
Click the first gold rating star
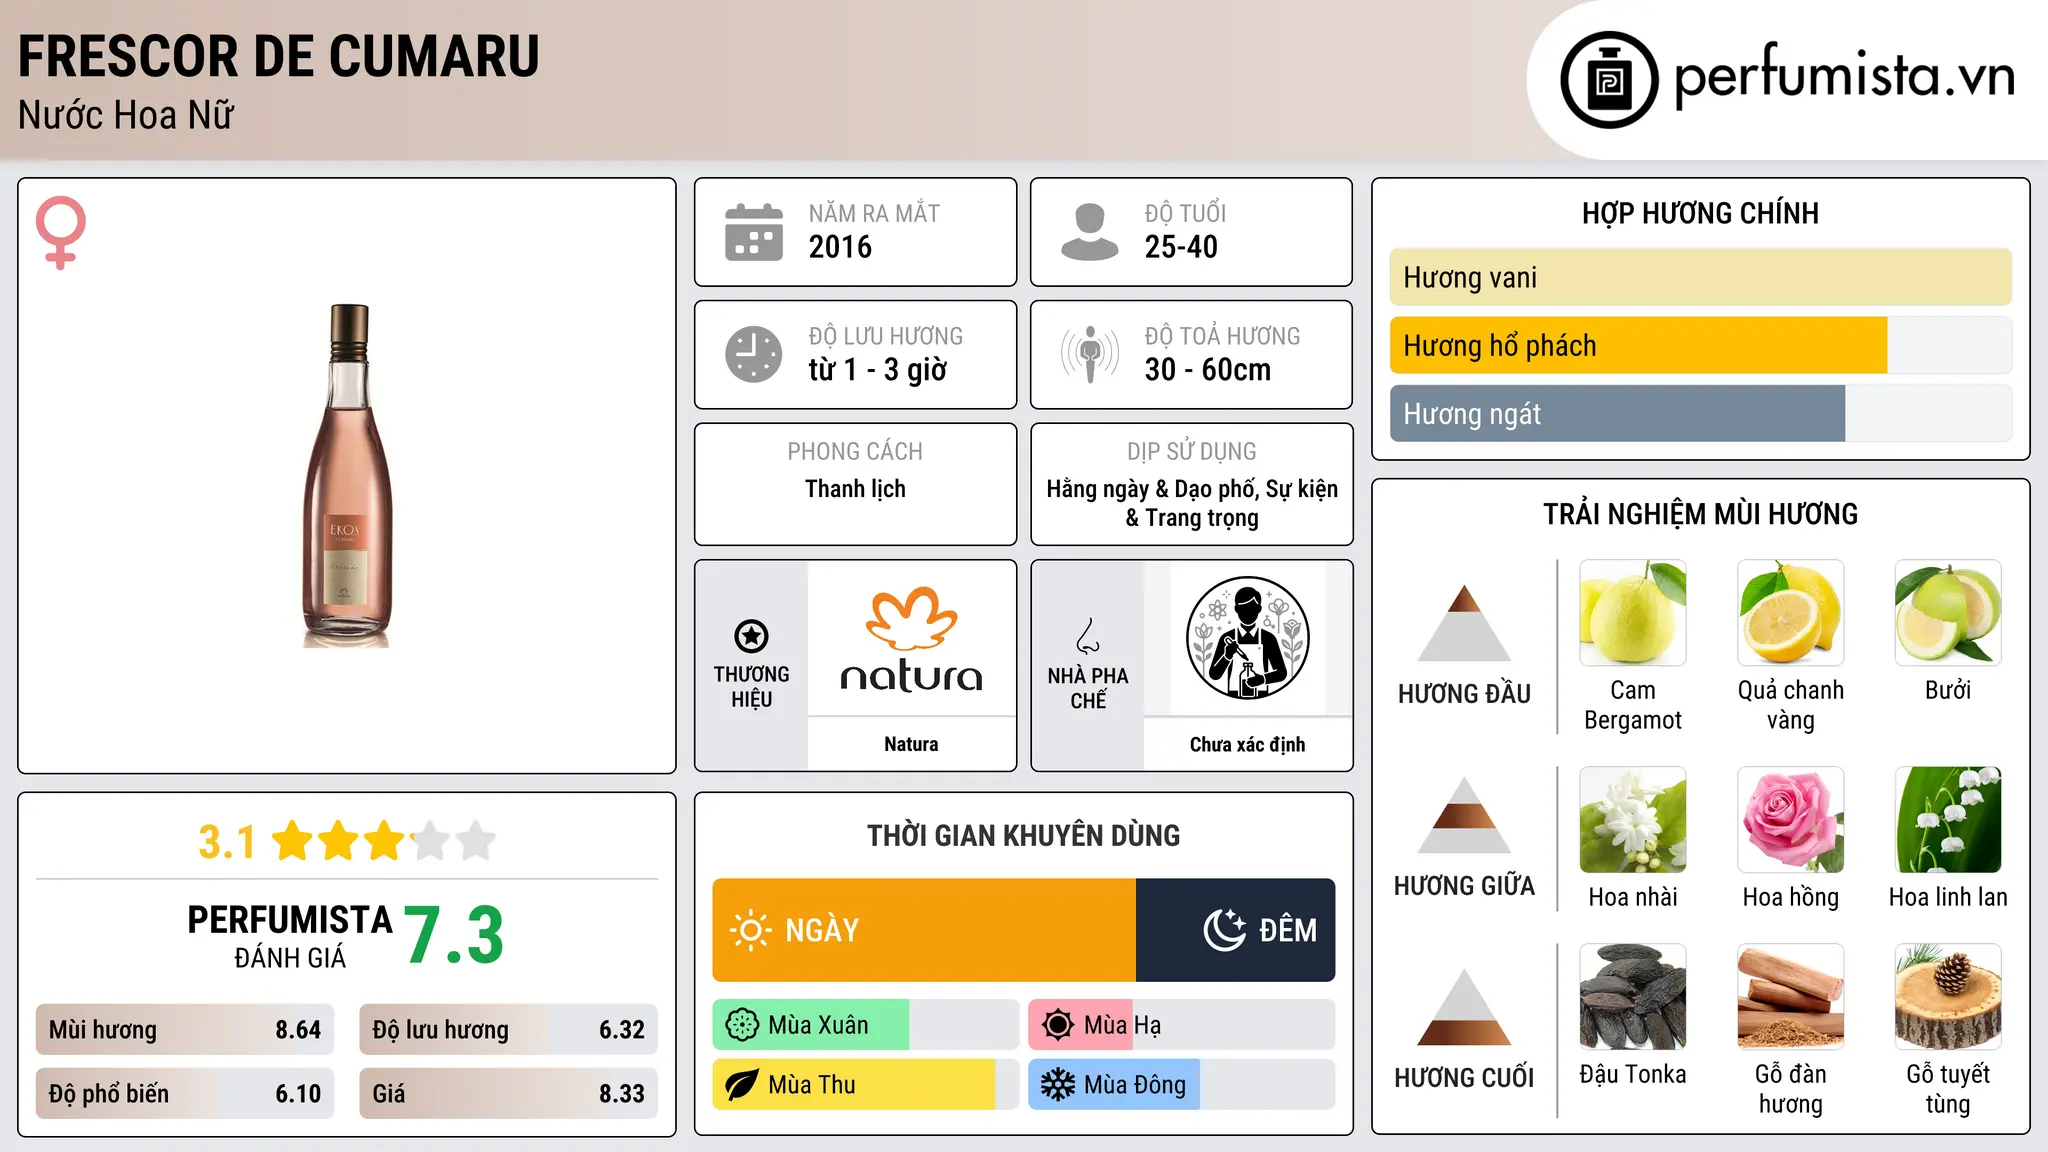pyautogui.click(x=293, y=841)
